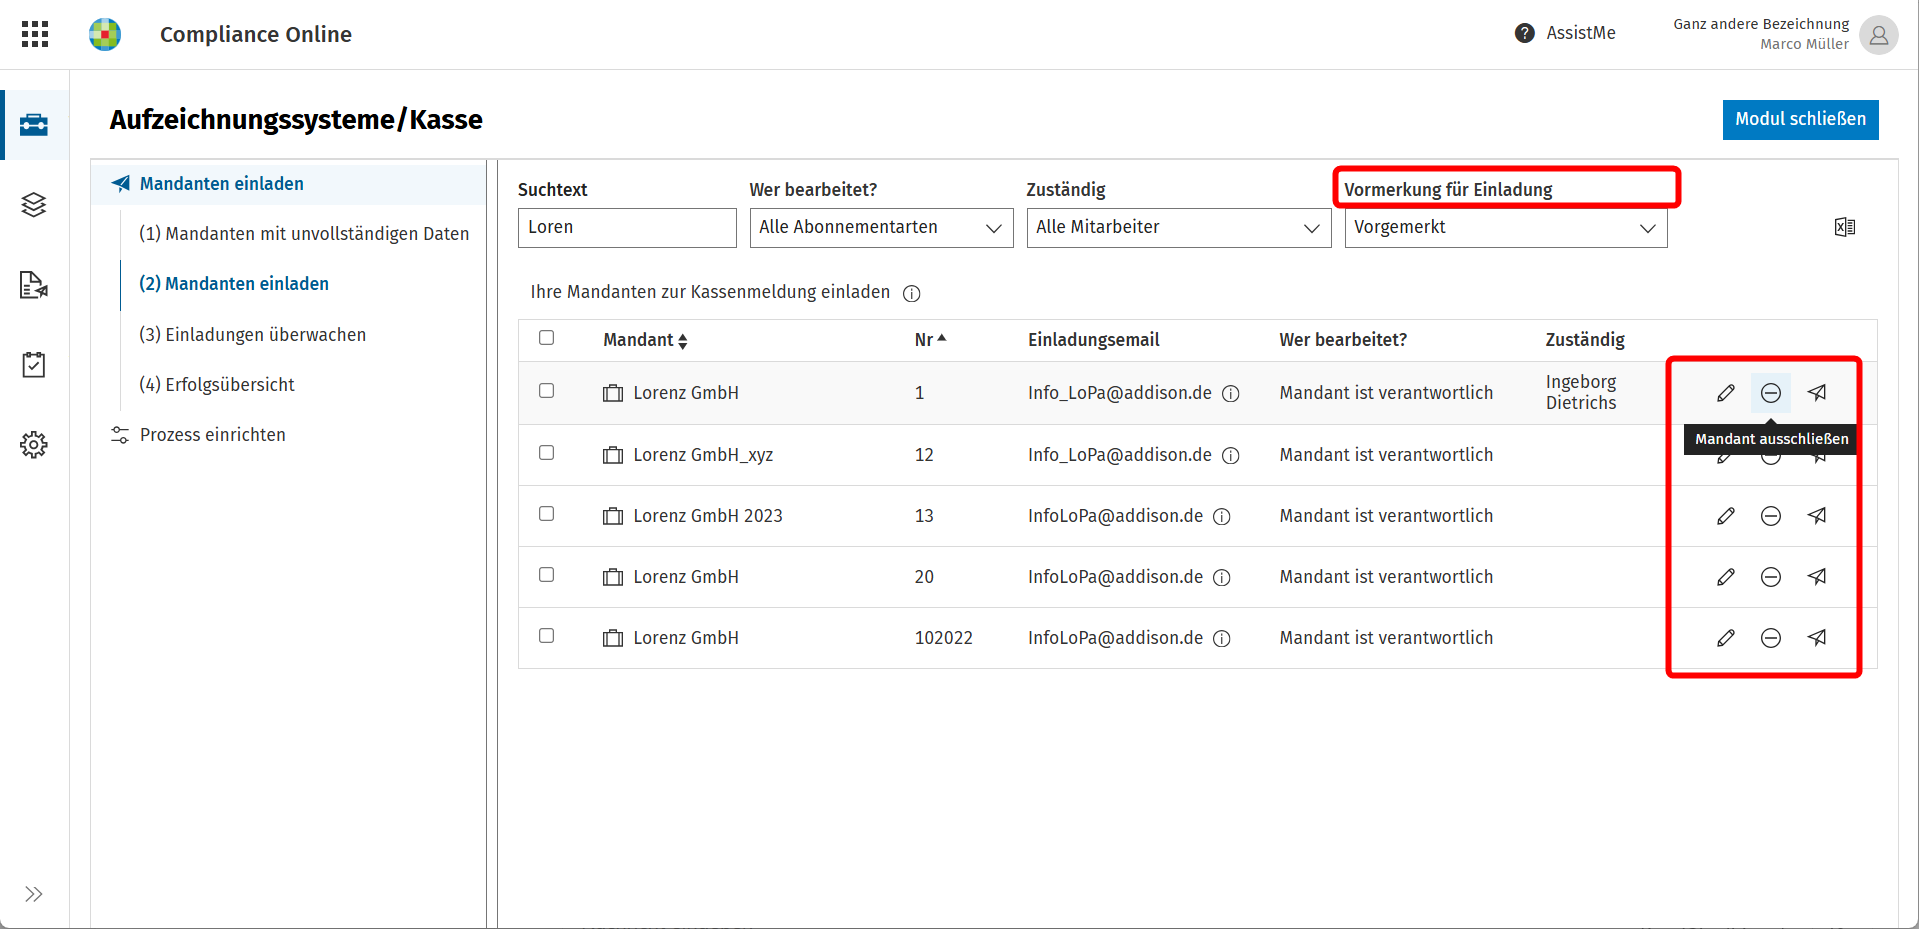Click the Suchtext input field
Image resolution: width=1919 pixels, height=929 pixels.
click(x=627, y=228)
